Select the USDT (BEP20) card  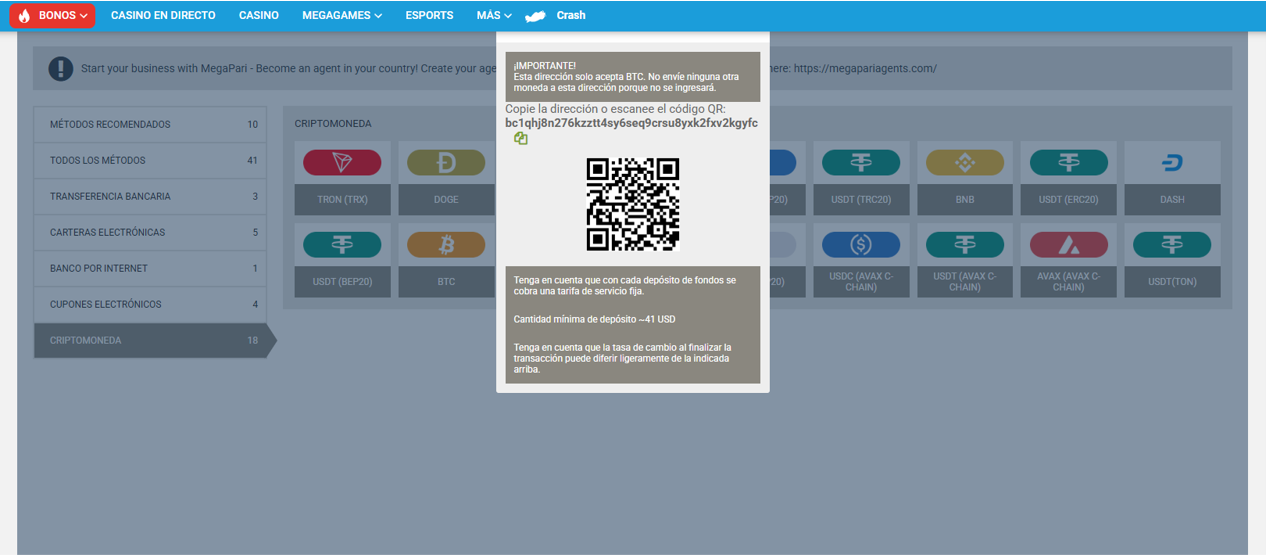(343, 260)
